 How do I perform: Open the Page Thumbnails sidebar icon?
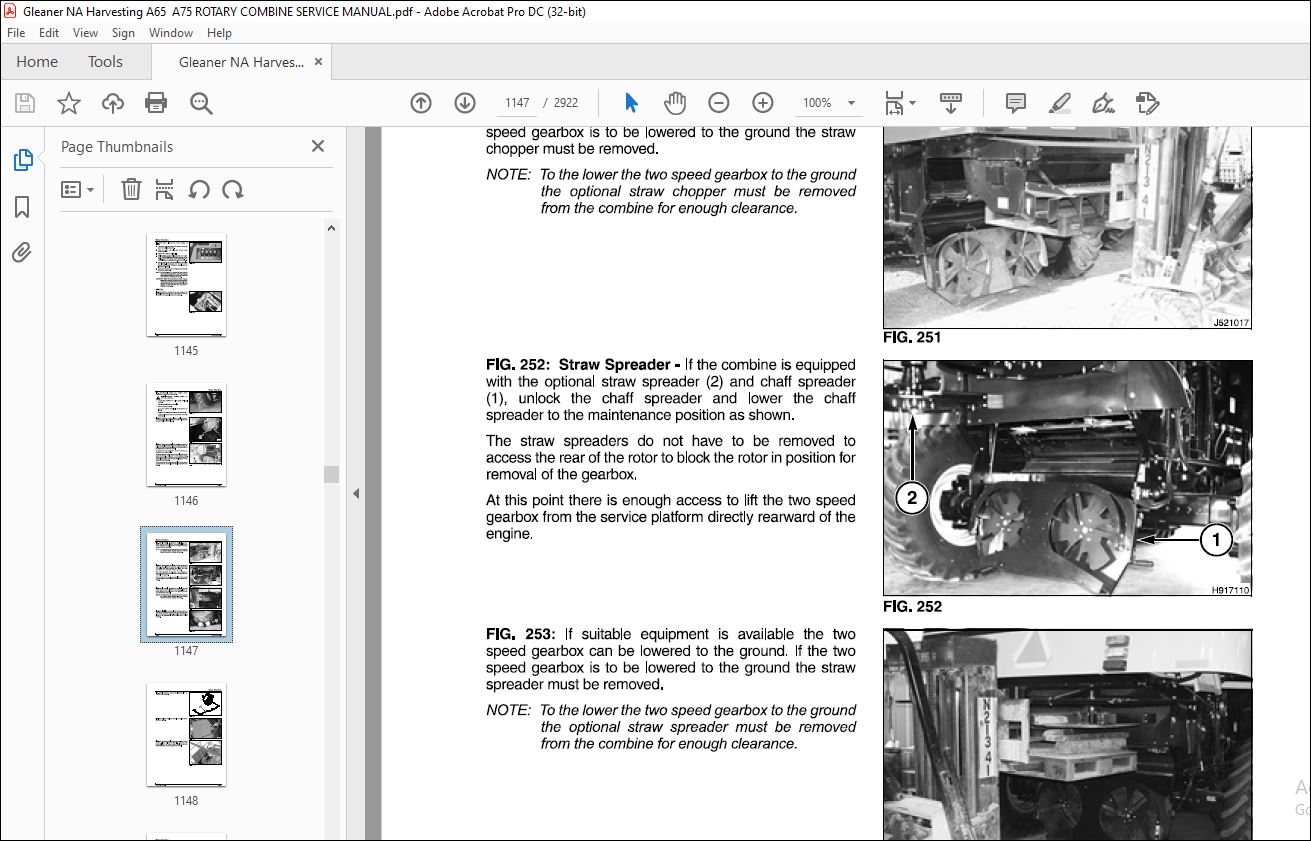click(22, 159)
